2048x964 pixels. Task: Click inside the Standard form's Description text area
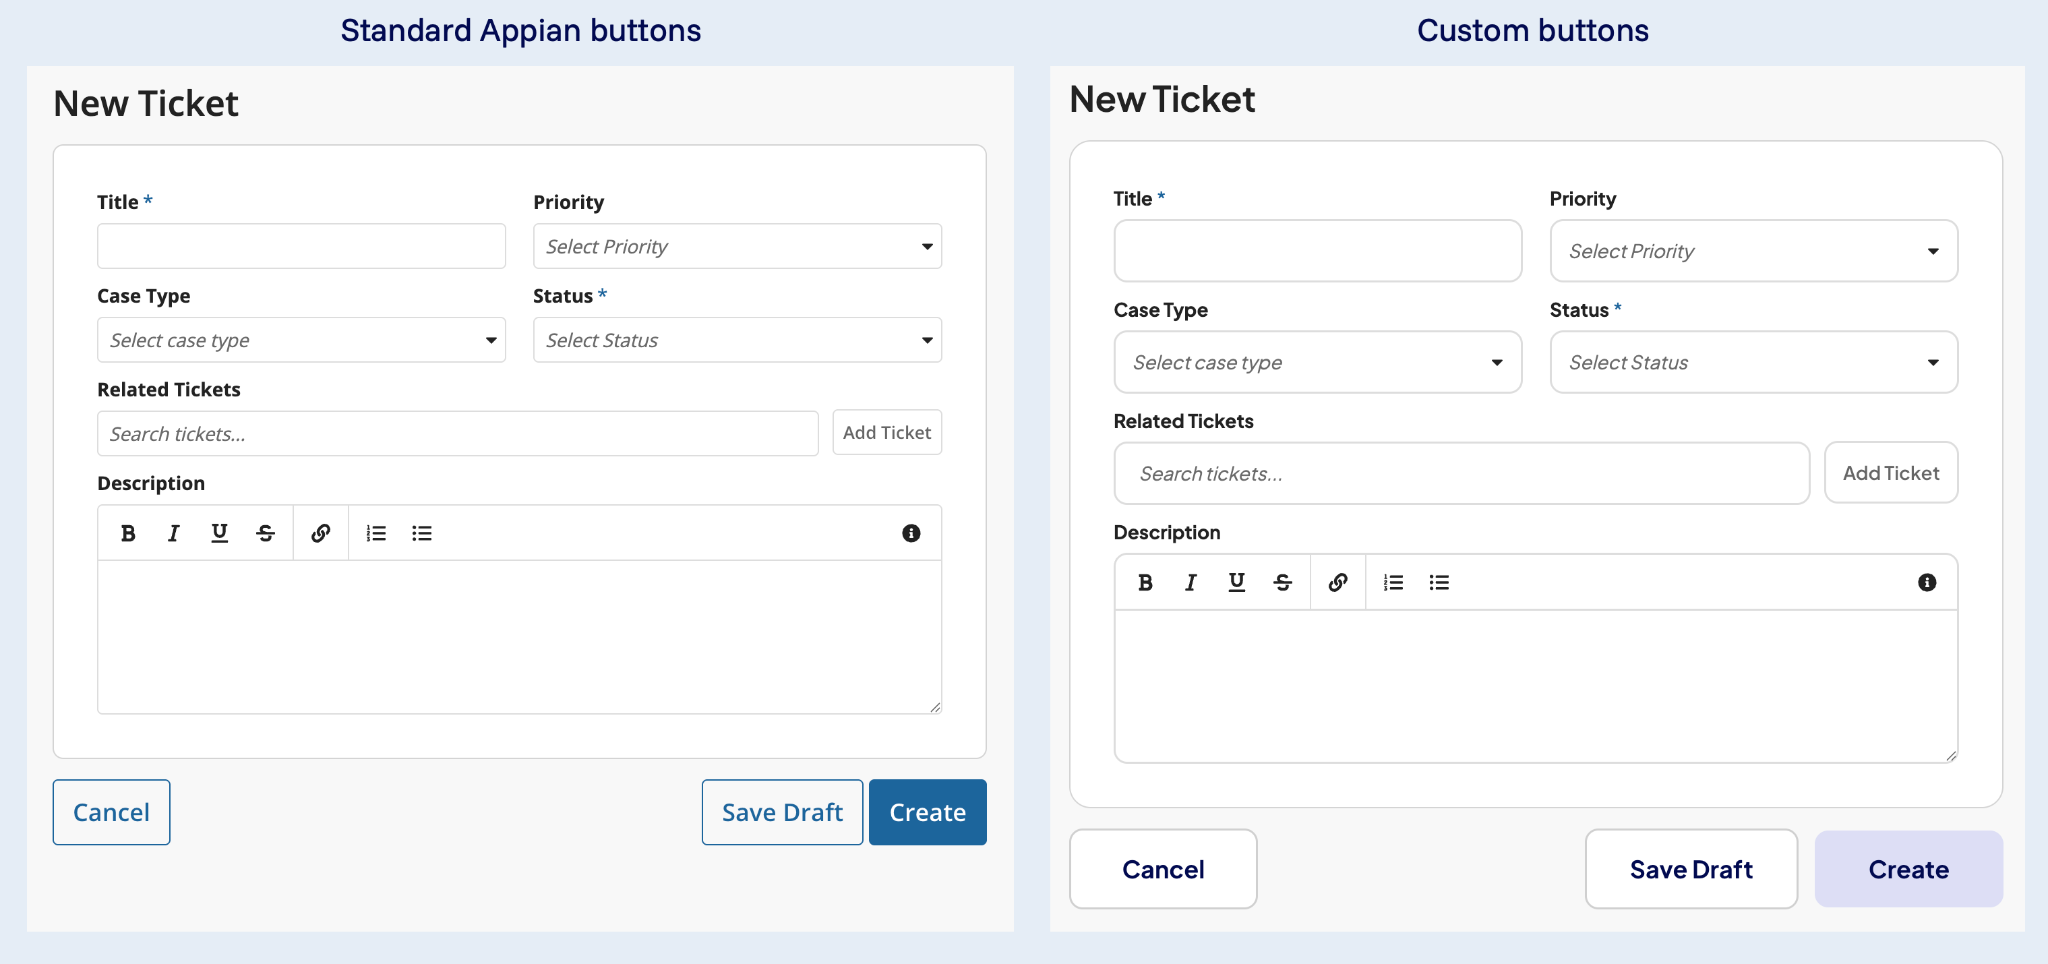click(519, 637)
